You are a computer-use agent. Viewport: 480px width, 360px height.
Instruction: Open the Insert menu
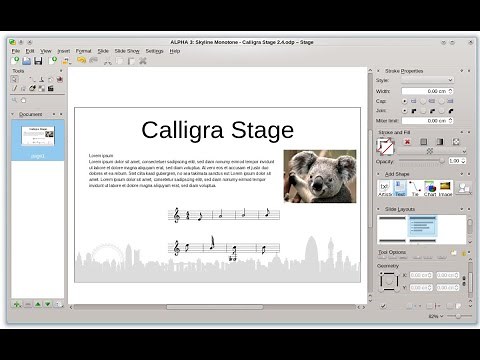pos(64,51)
